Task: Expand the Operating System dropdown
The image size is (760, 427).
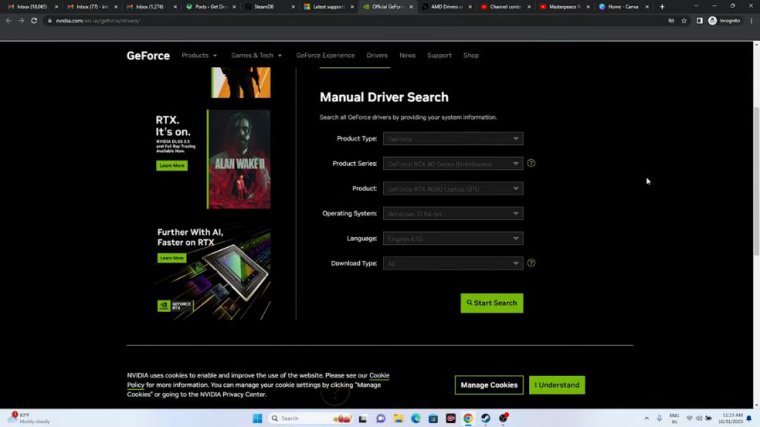Action: (453, 213)
